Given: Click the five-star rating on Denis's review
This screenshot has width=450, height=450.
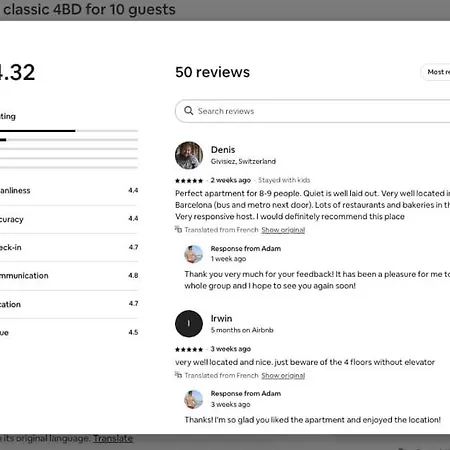Looking at the screenshot, I should (189, 181).
